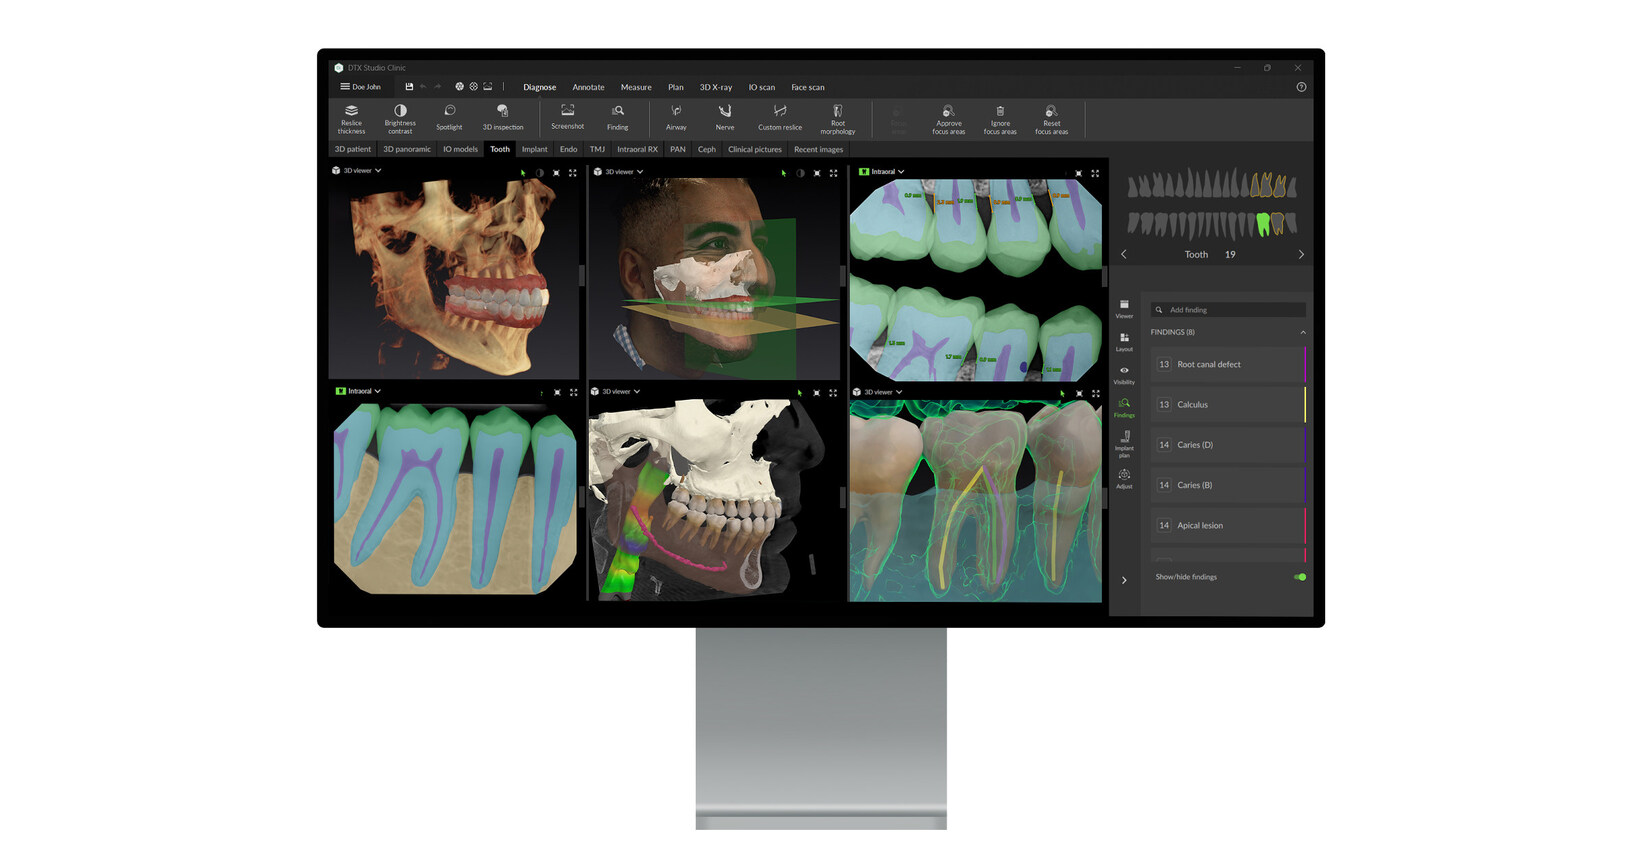Take a Screenshot using the toolbar
The image size is (1638, 858).
[567, 117]
